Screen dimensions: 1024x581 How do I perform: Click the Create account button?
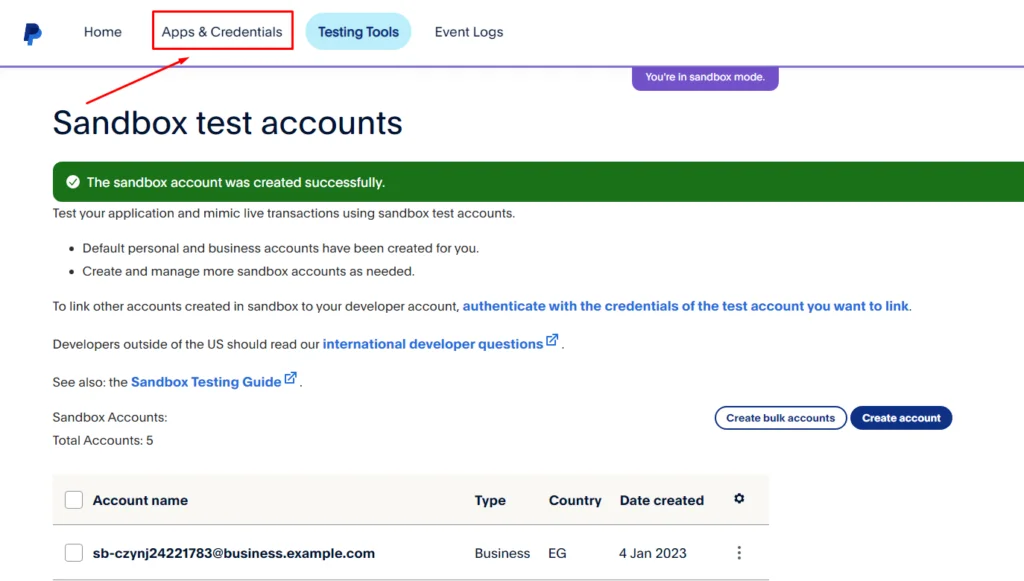901,418
